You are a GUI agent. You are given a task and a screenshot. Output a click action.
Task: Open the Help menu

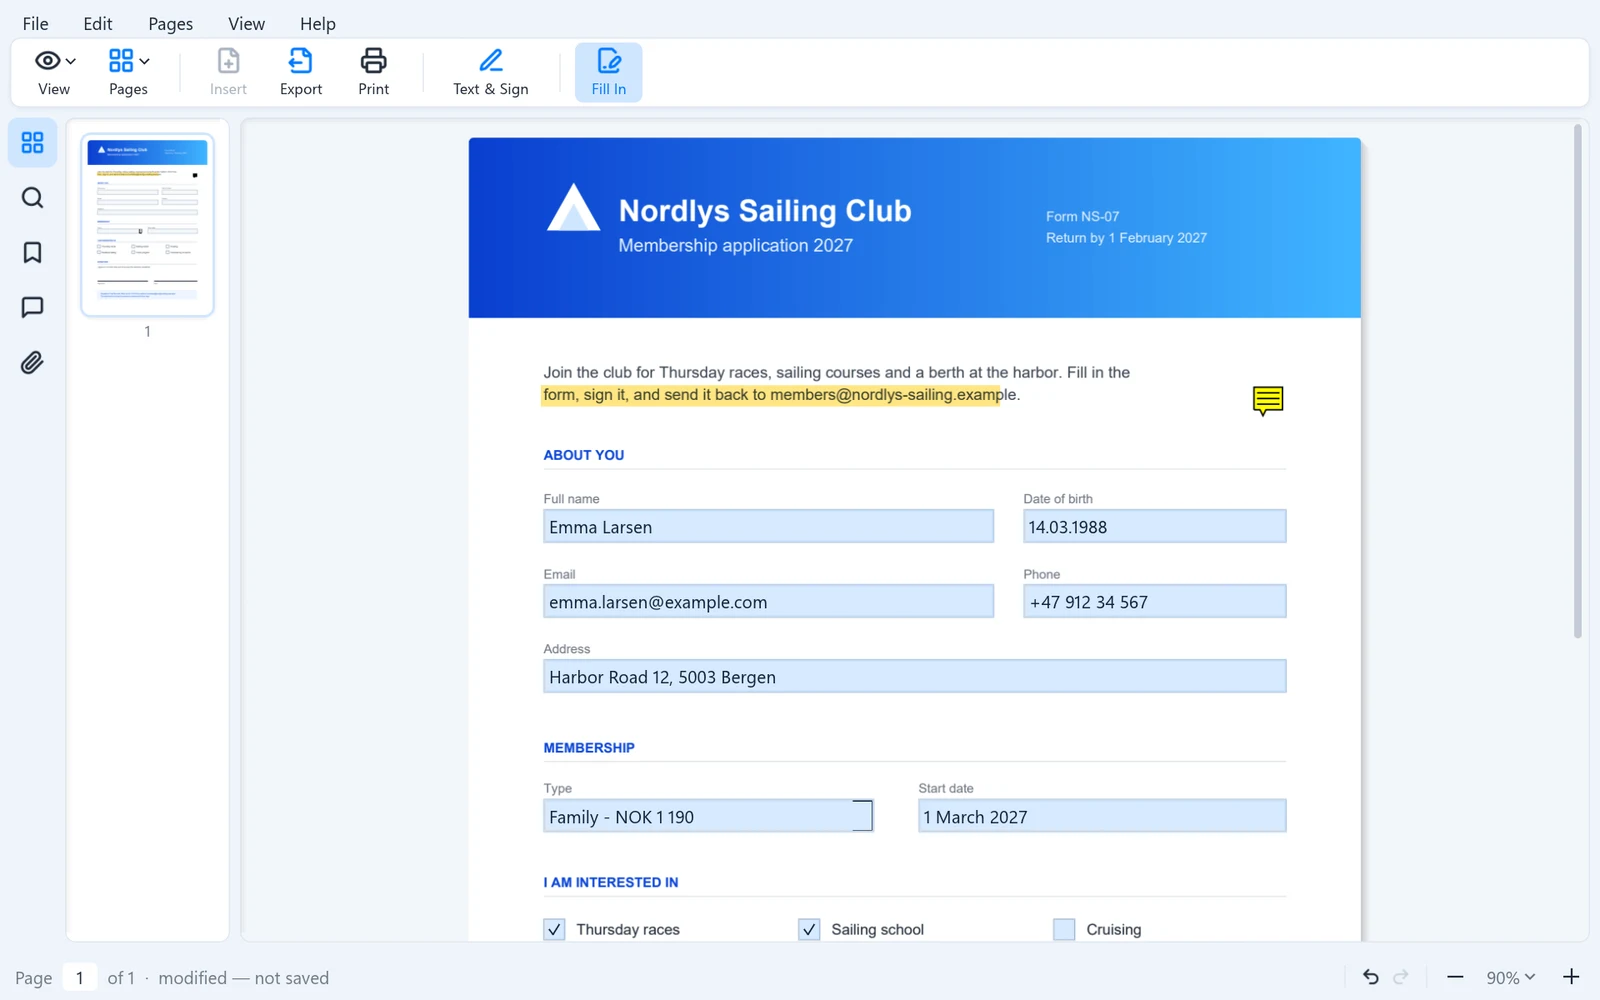point(318,23)
